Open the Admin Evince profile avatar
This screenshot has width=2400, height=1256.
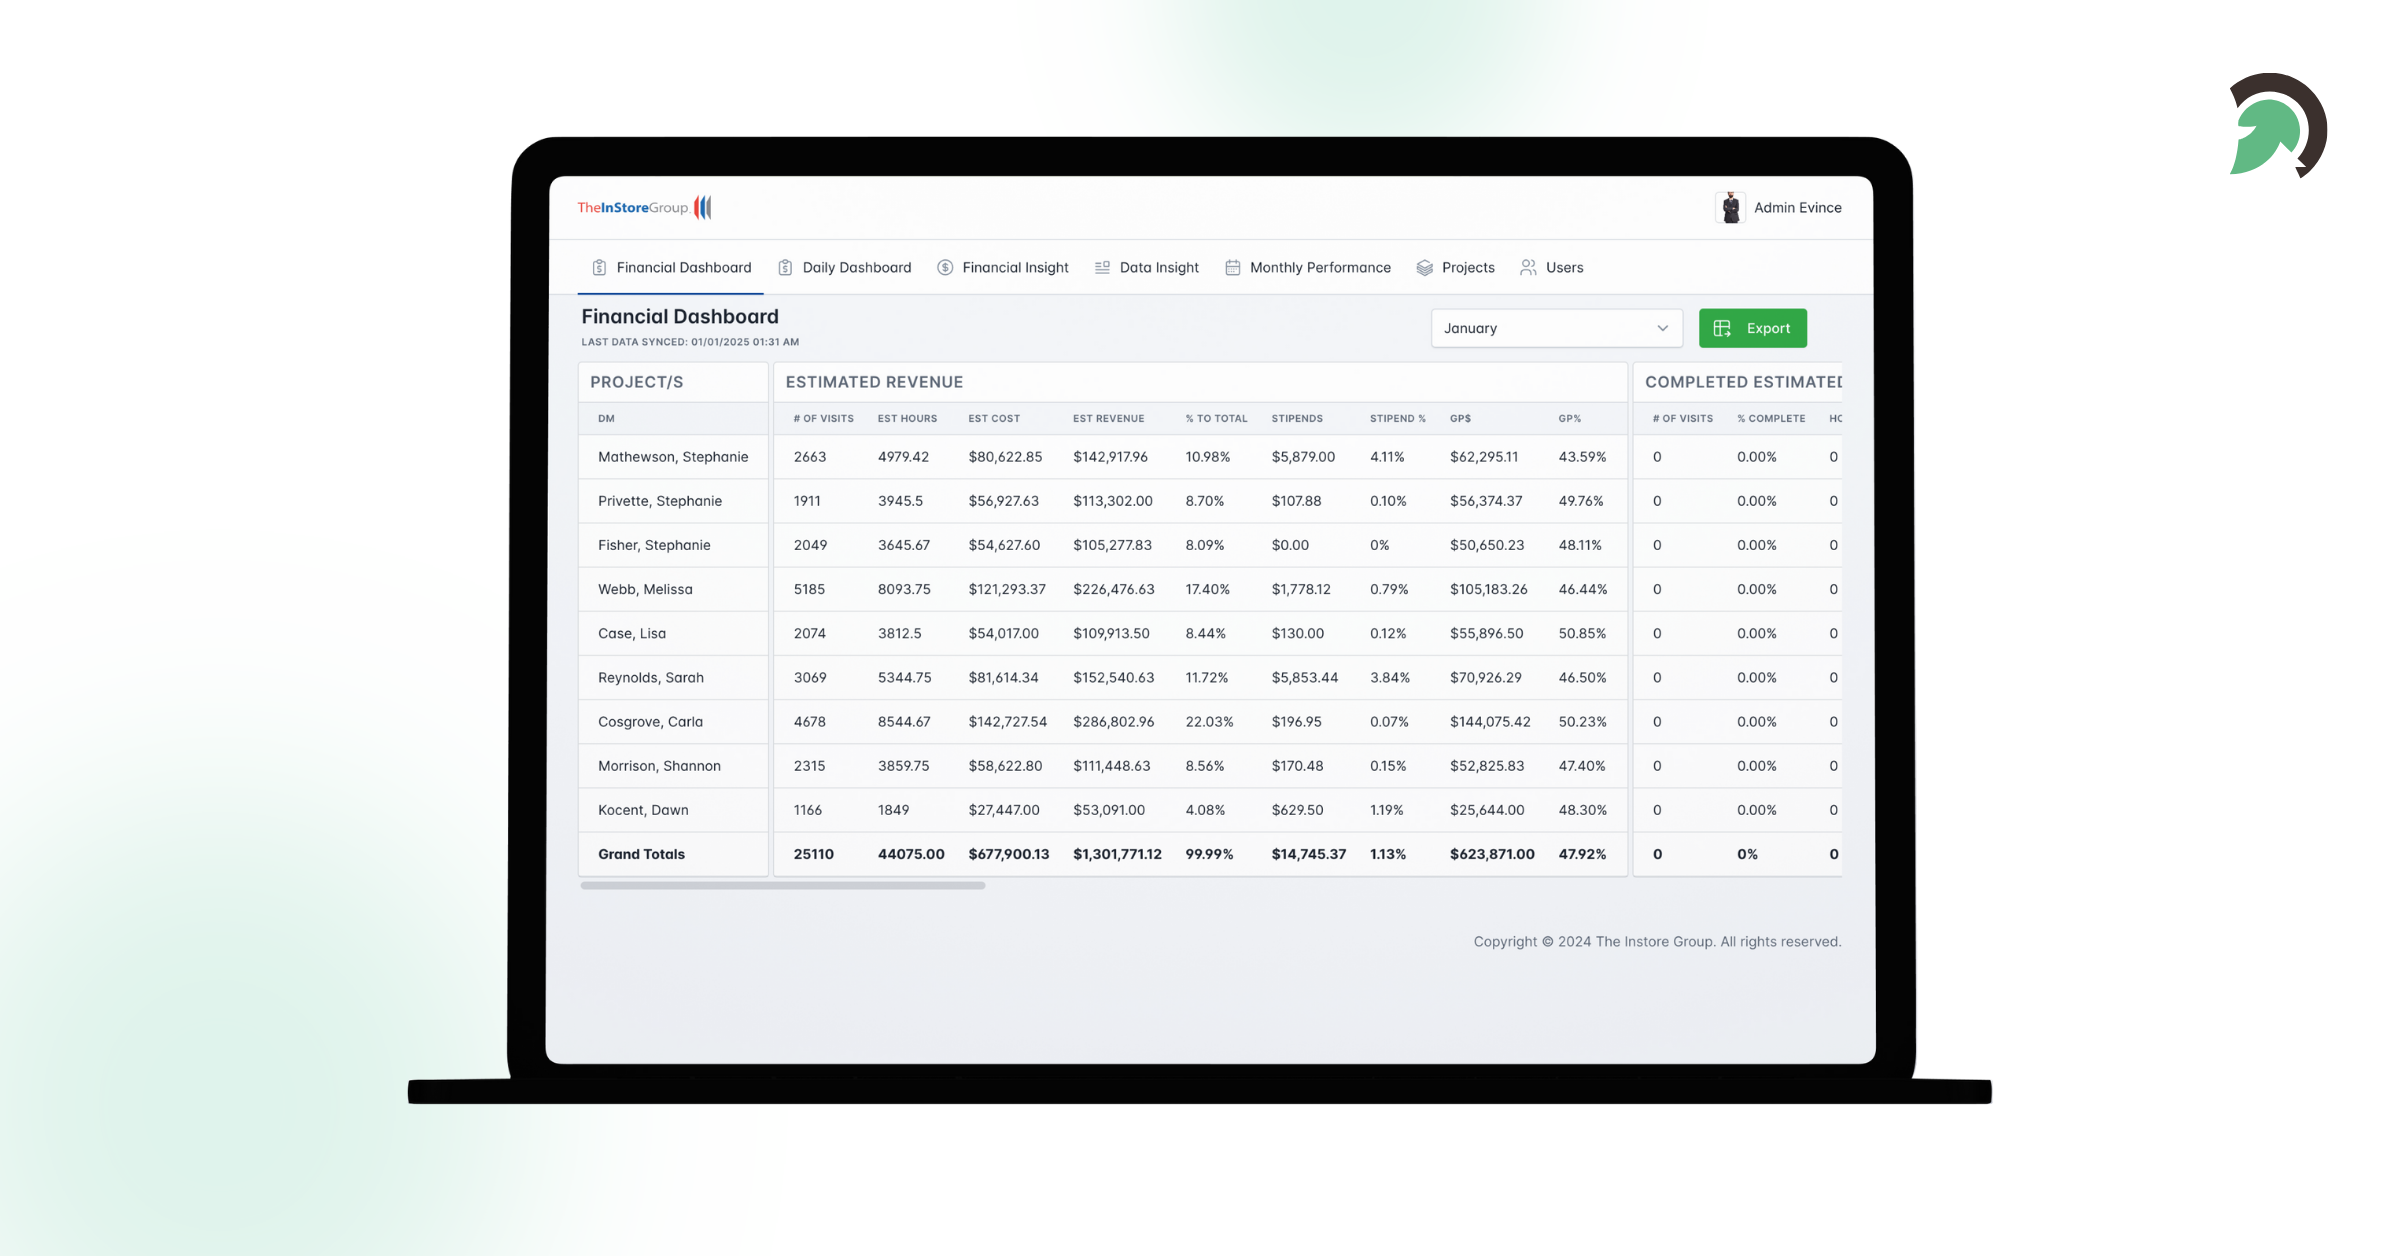[x=1730, y=207]
